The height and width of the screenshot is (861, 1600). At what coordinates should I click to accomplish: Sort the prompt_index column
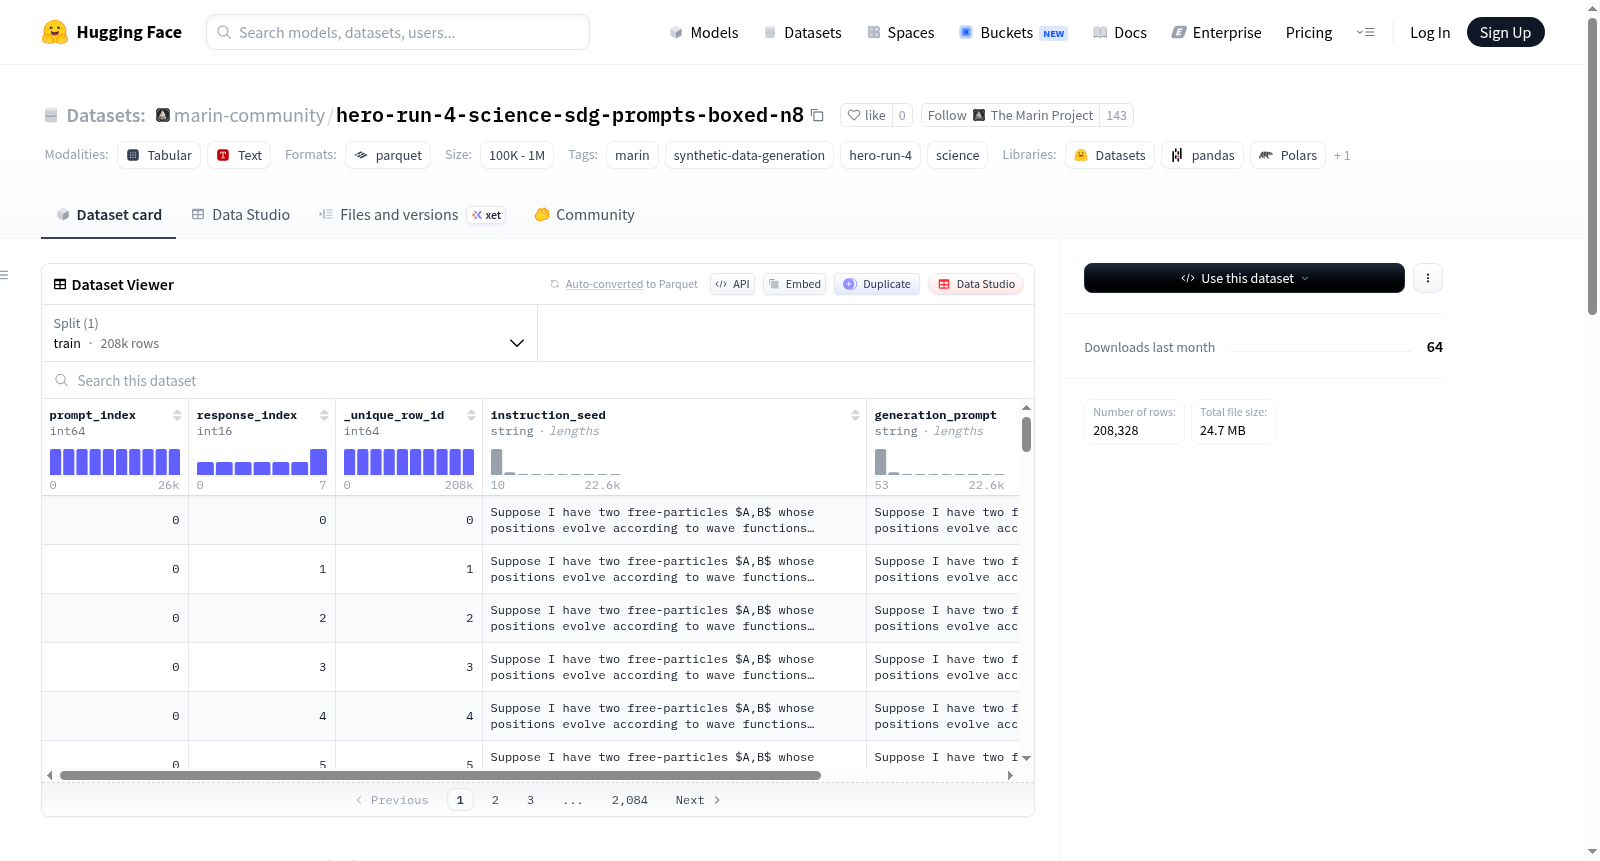(177, 415)
